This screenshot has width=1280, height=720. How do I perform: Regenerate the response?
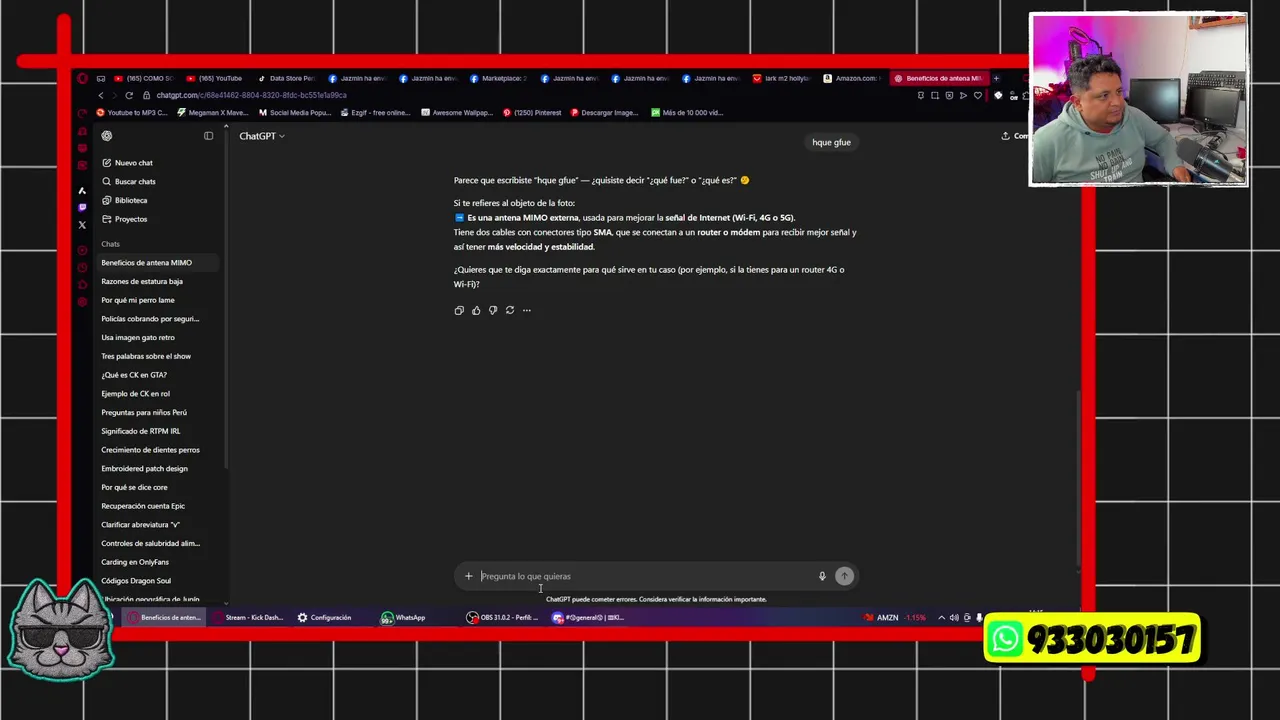(x=510, y=310)
